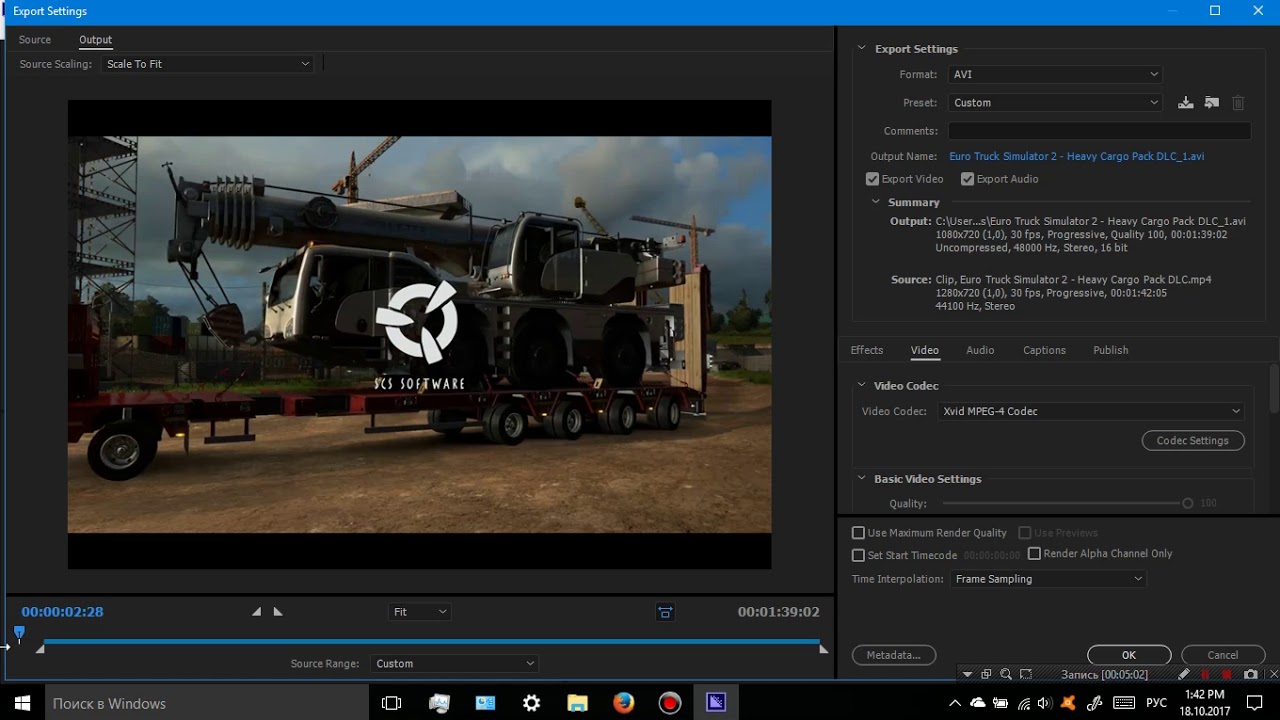Screen dimensions: 1280x720
Task: Uncheck the Export Audio checkbox
Action: [968, 179]
